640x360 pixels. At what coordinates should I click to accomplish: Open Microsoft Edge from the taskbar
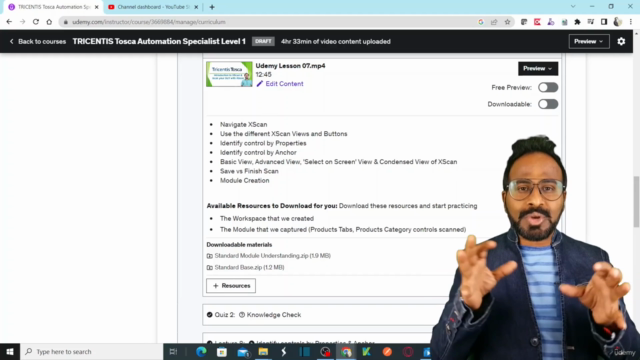pyautogui.click(x=201, y=351)
